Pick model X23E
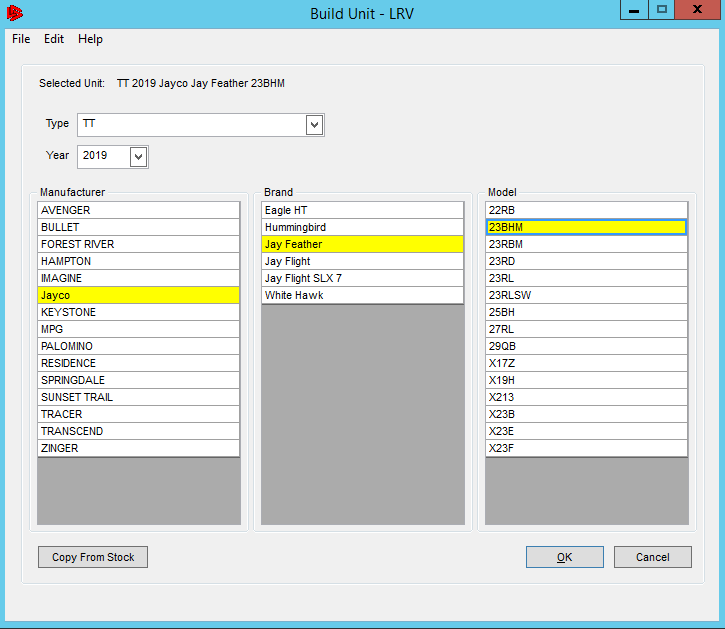Screen dimensions: 725x629 pos(586,431)
